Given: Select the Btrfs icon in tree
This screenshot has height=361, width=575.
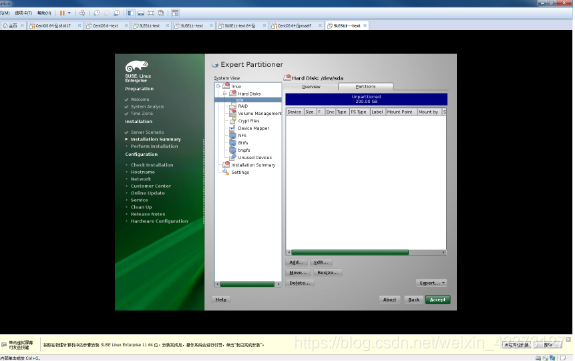Looking at the screenshot, I should tap(233, 143).
